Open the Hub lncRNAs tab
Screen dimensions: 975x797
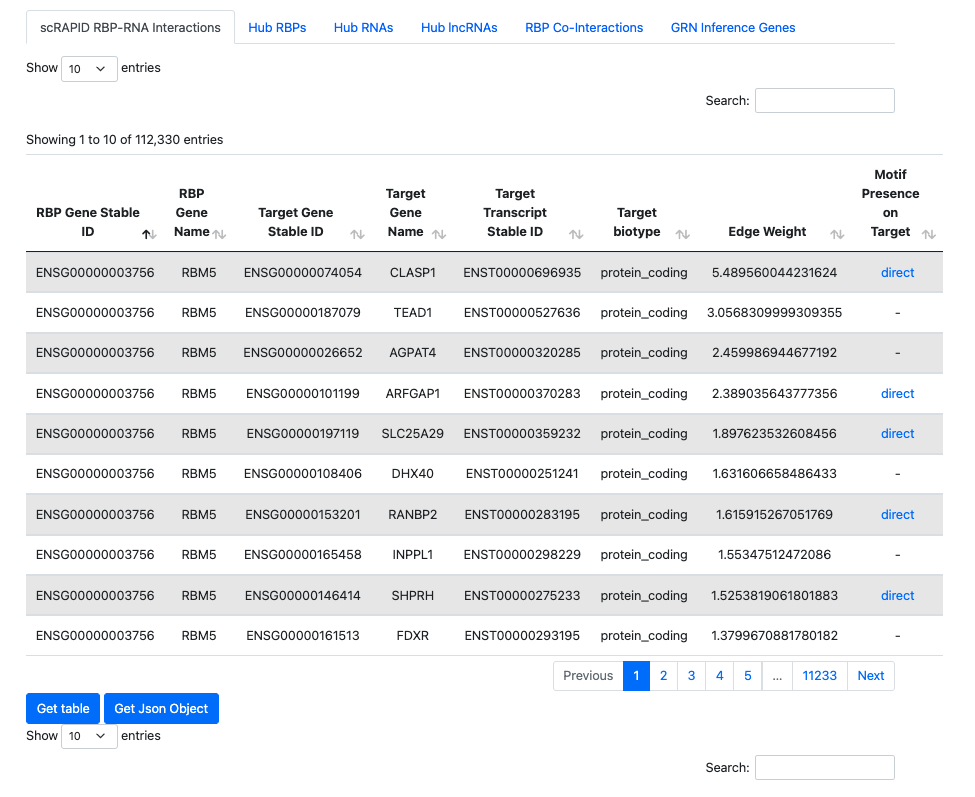459,28
